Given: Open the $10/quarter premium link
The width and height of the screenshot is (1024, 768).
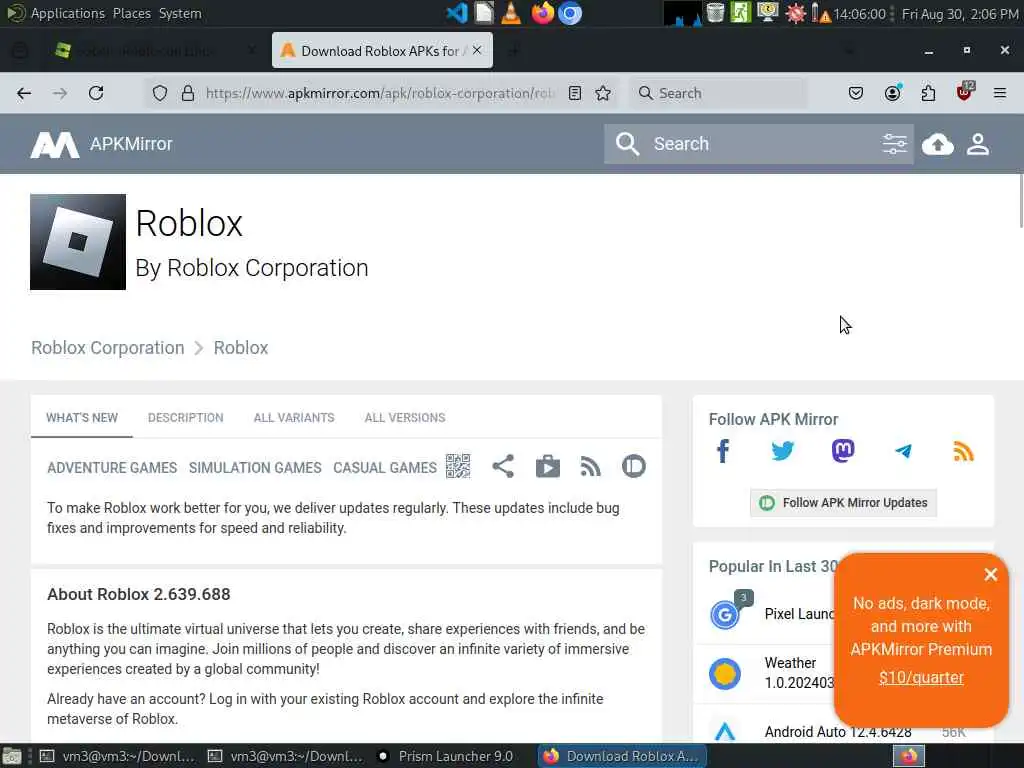Looking at the screenshot, I should (x=921, y=678).
